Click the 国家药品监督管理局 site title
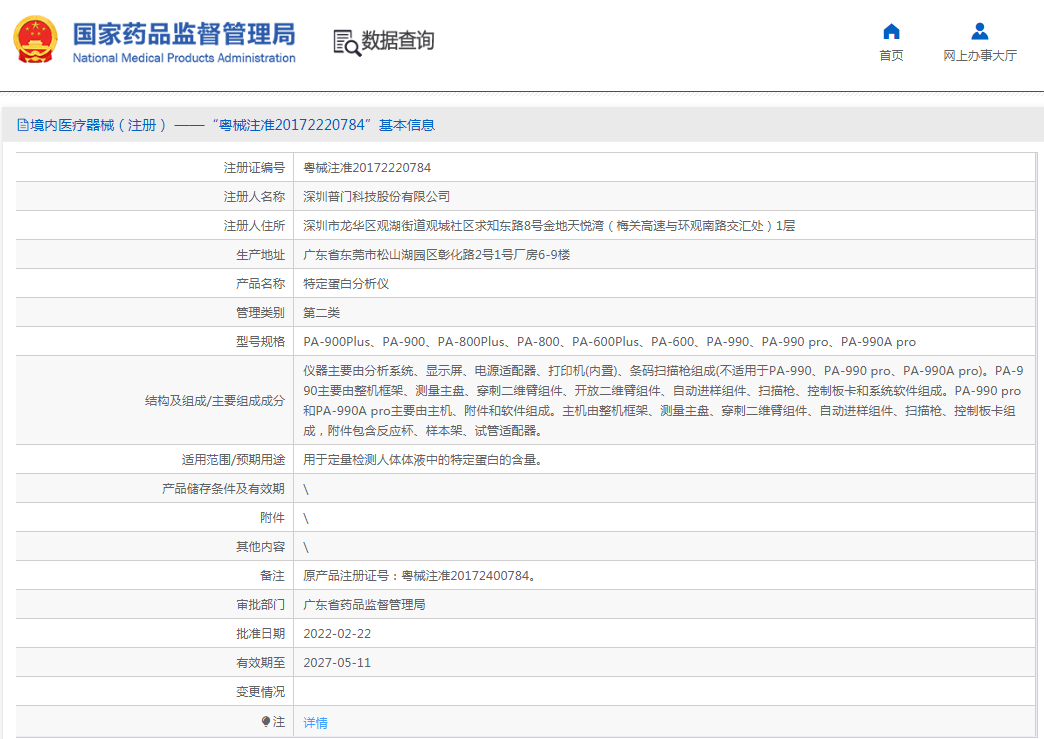Screen dimensions: 1044x739 click(184, 33)
